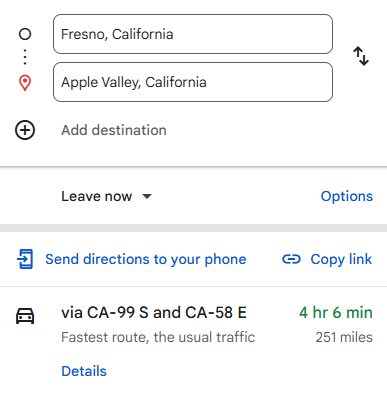The width and height of the screenshot is (387, 393).
Task: Select the car driving route icon
Action: coord(25,316)
